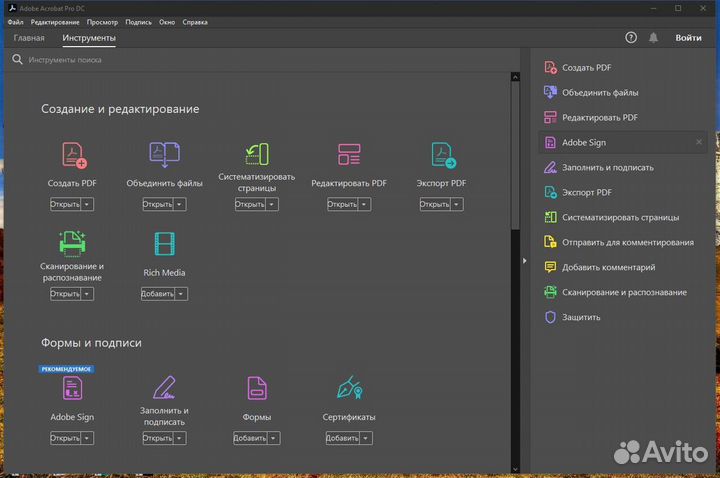The image size is (720, 478).
Task: Click the Отправить для комментирования icon in sidebar
Action: pos(550,242)
